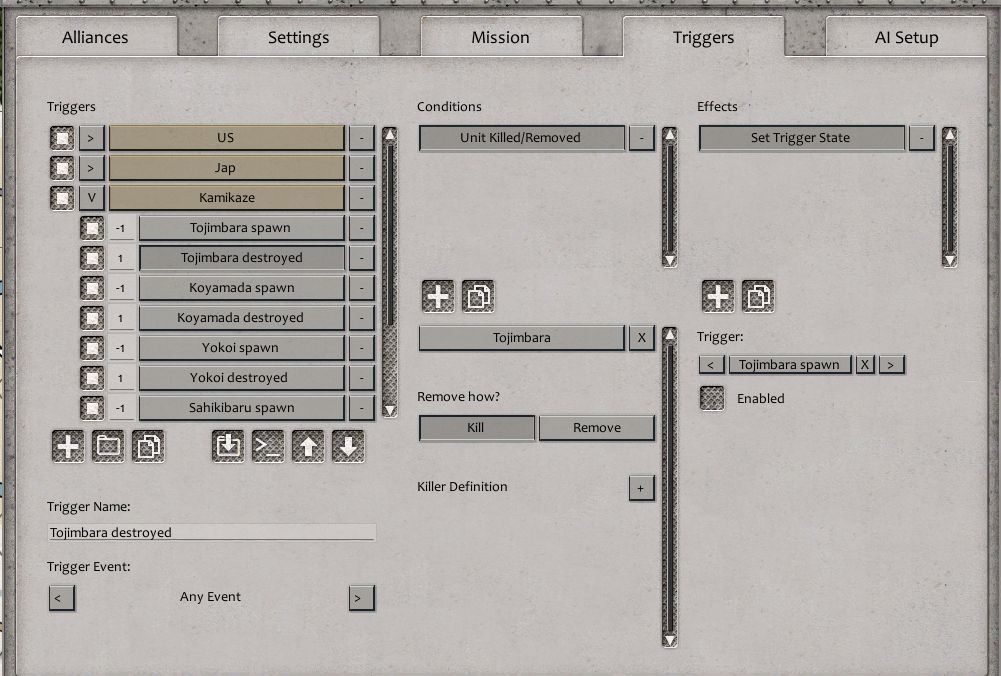Image resolution: width=1001 pixels, height=676 pixels.
Task: Expand Killer Definition with the plus button
Action: click(641, 488)
